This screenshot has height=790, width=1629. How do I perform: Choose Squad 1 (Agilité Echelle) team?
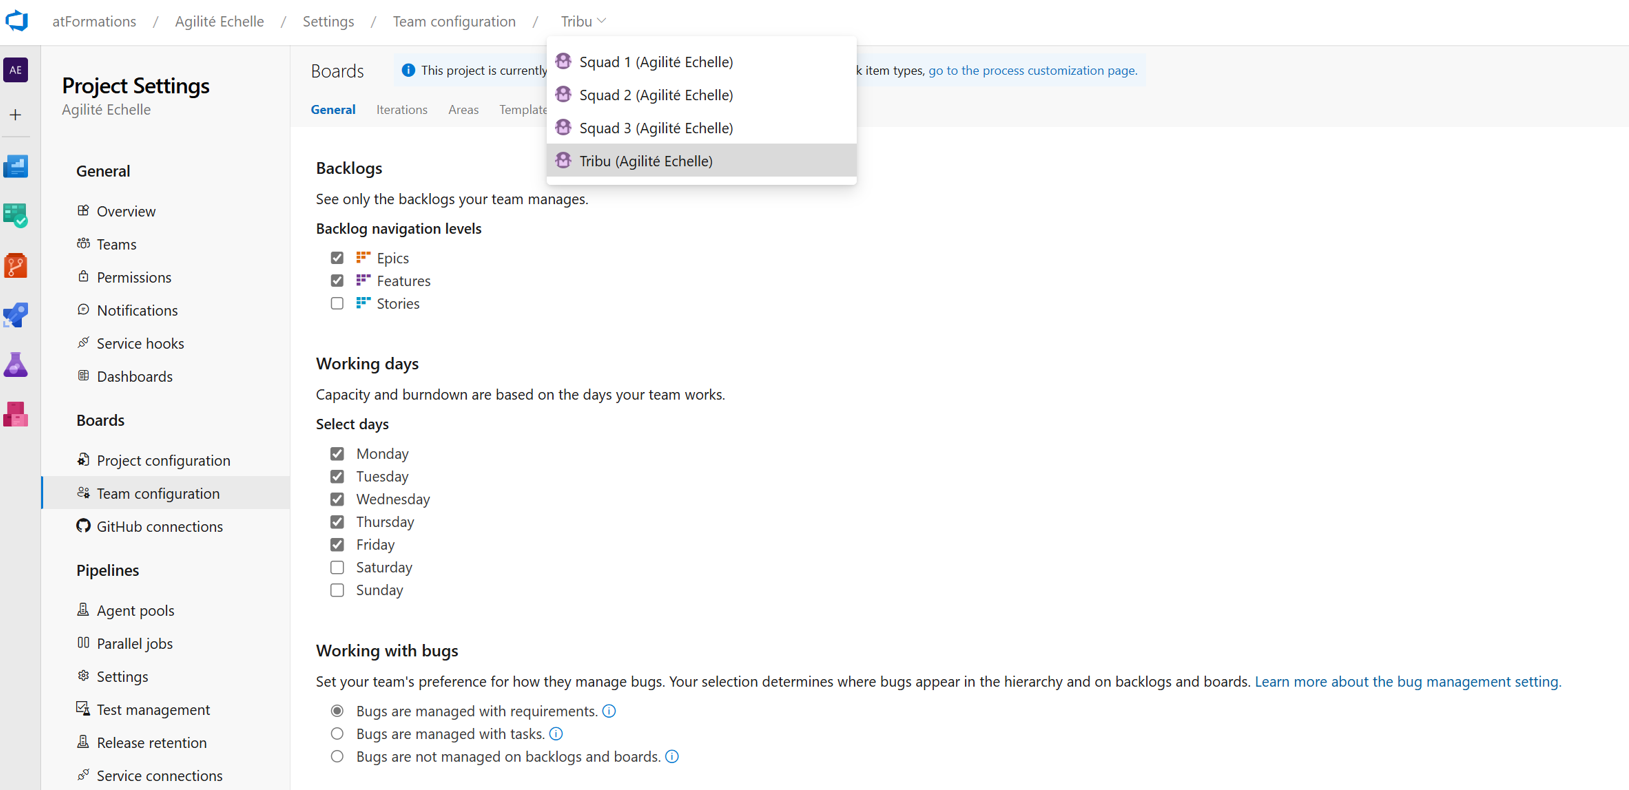click(x=701, y=62)
